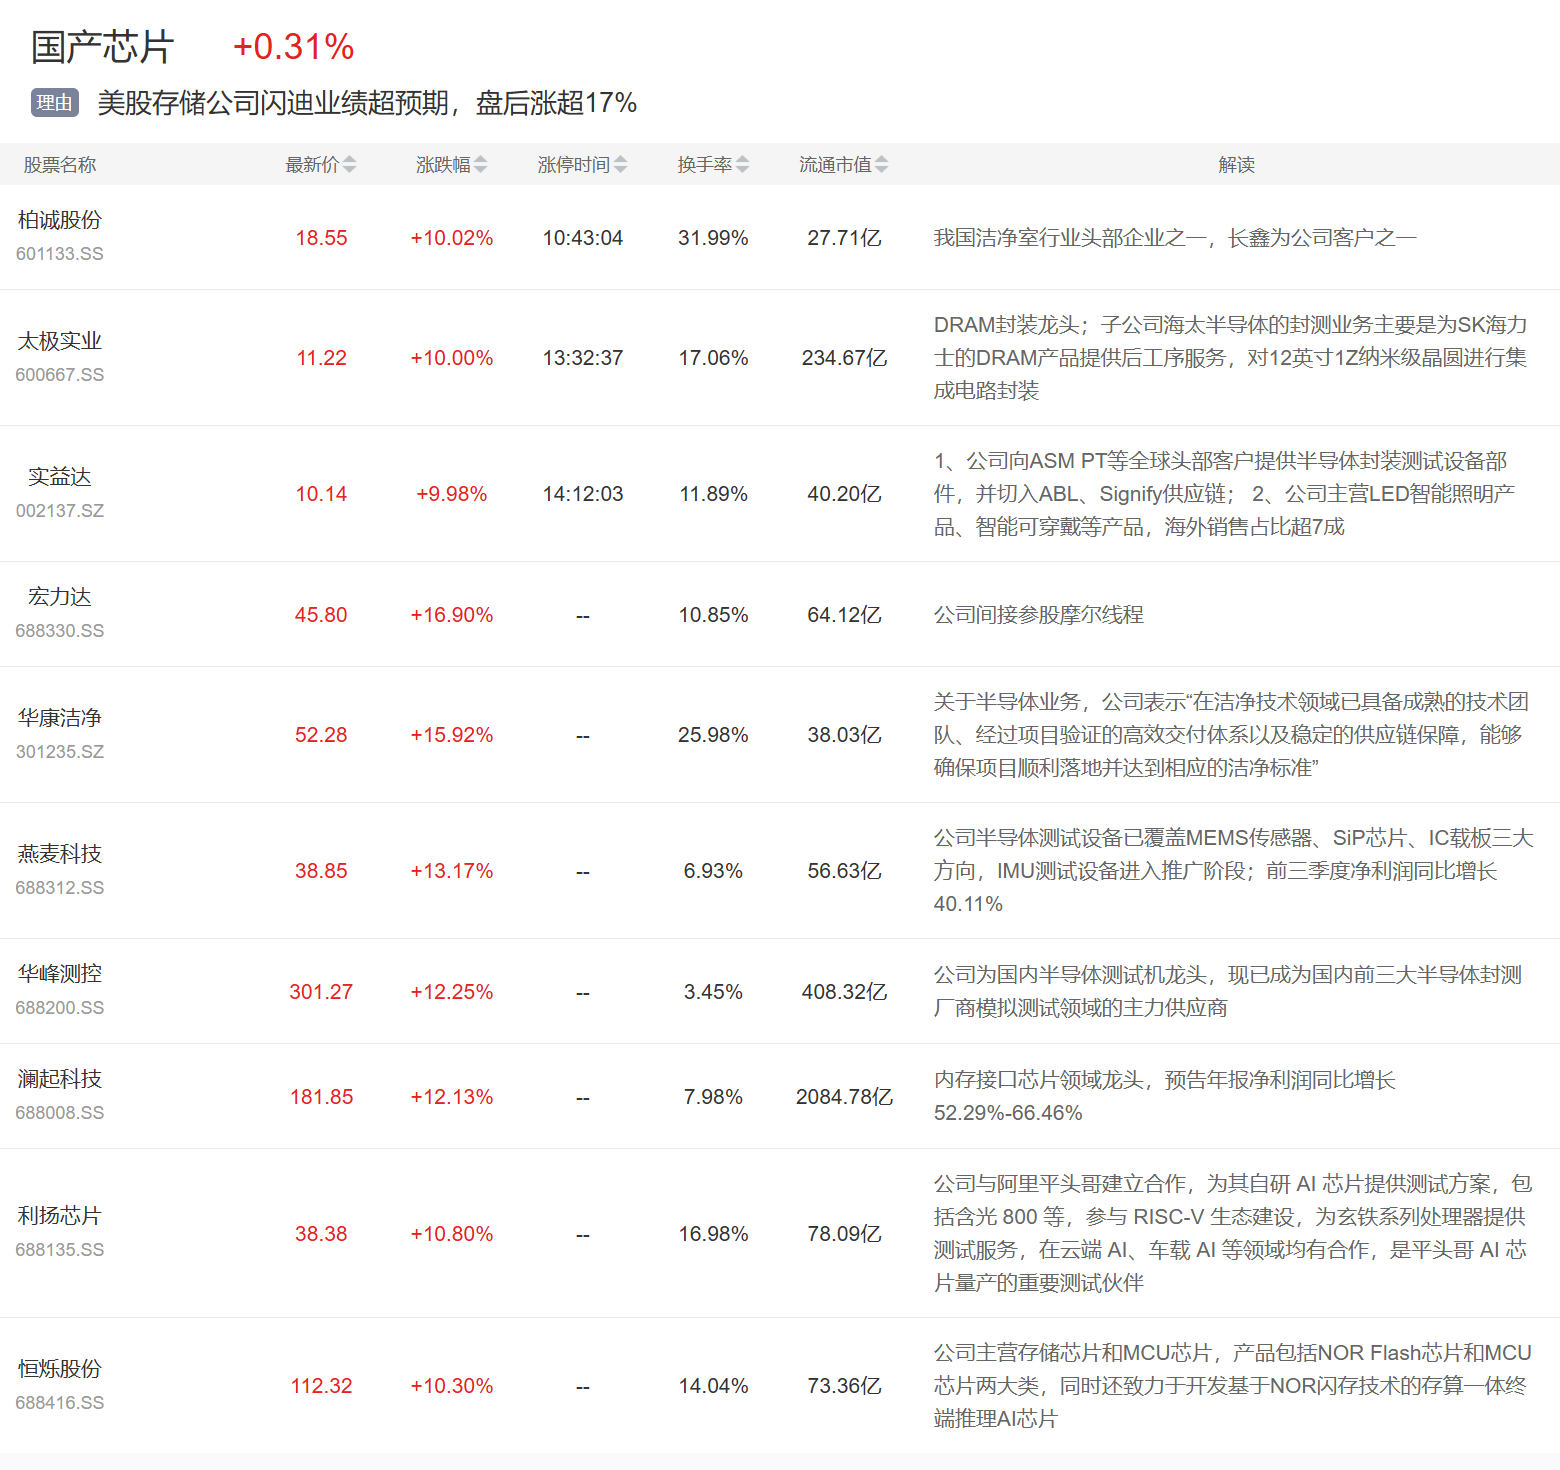The height and width of the screenshot is (1470, 1560).
Task: Click the 换手率 sort arrow icon
Action: (x=742, y=165)
